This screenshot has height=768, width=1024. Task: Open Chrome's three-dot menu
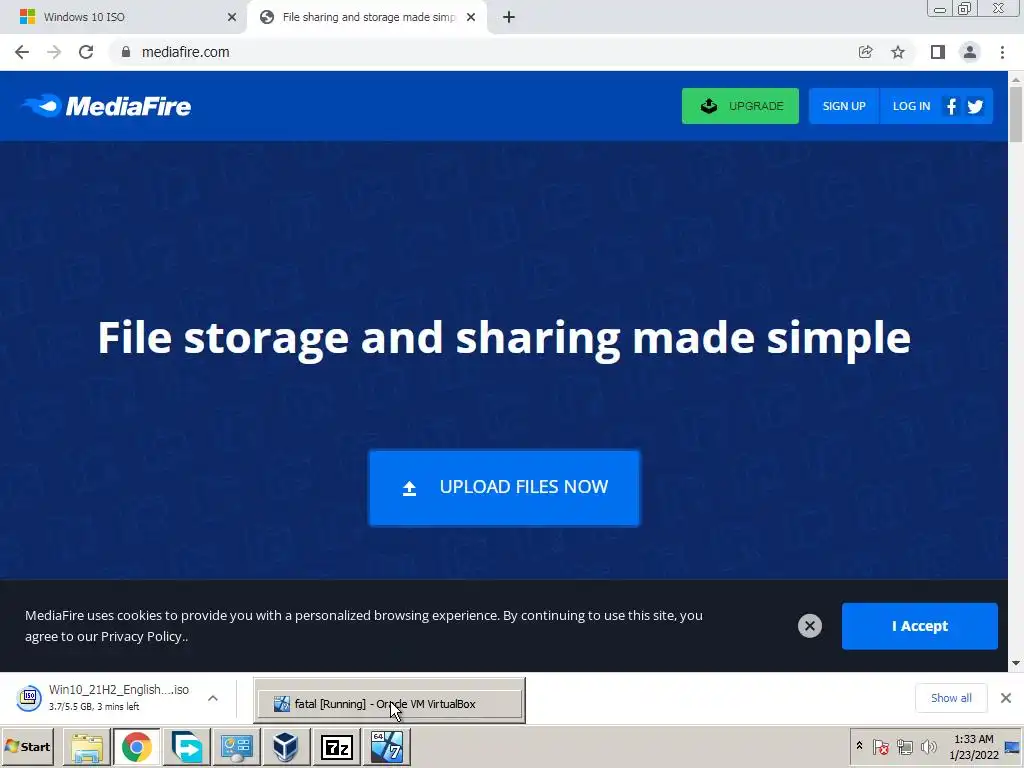[1002, 52]
